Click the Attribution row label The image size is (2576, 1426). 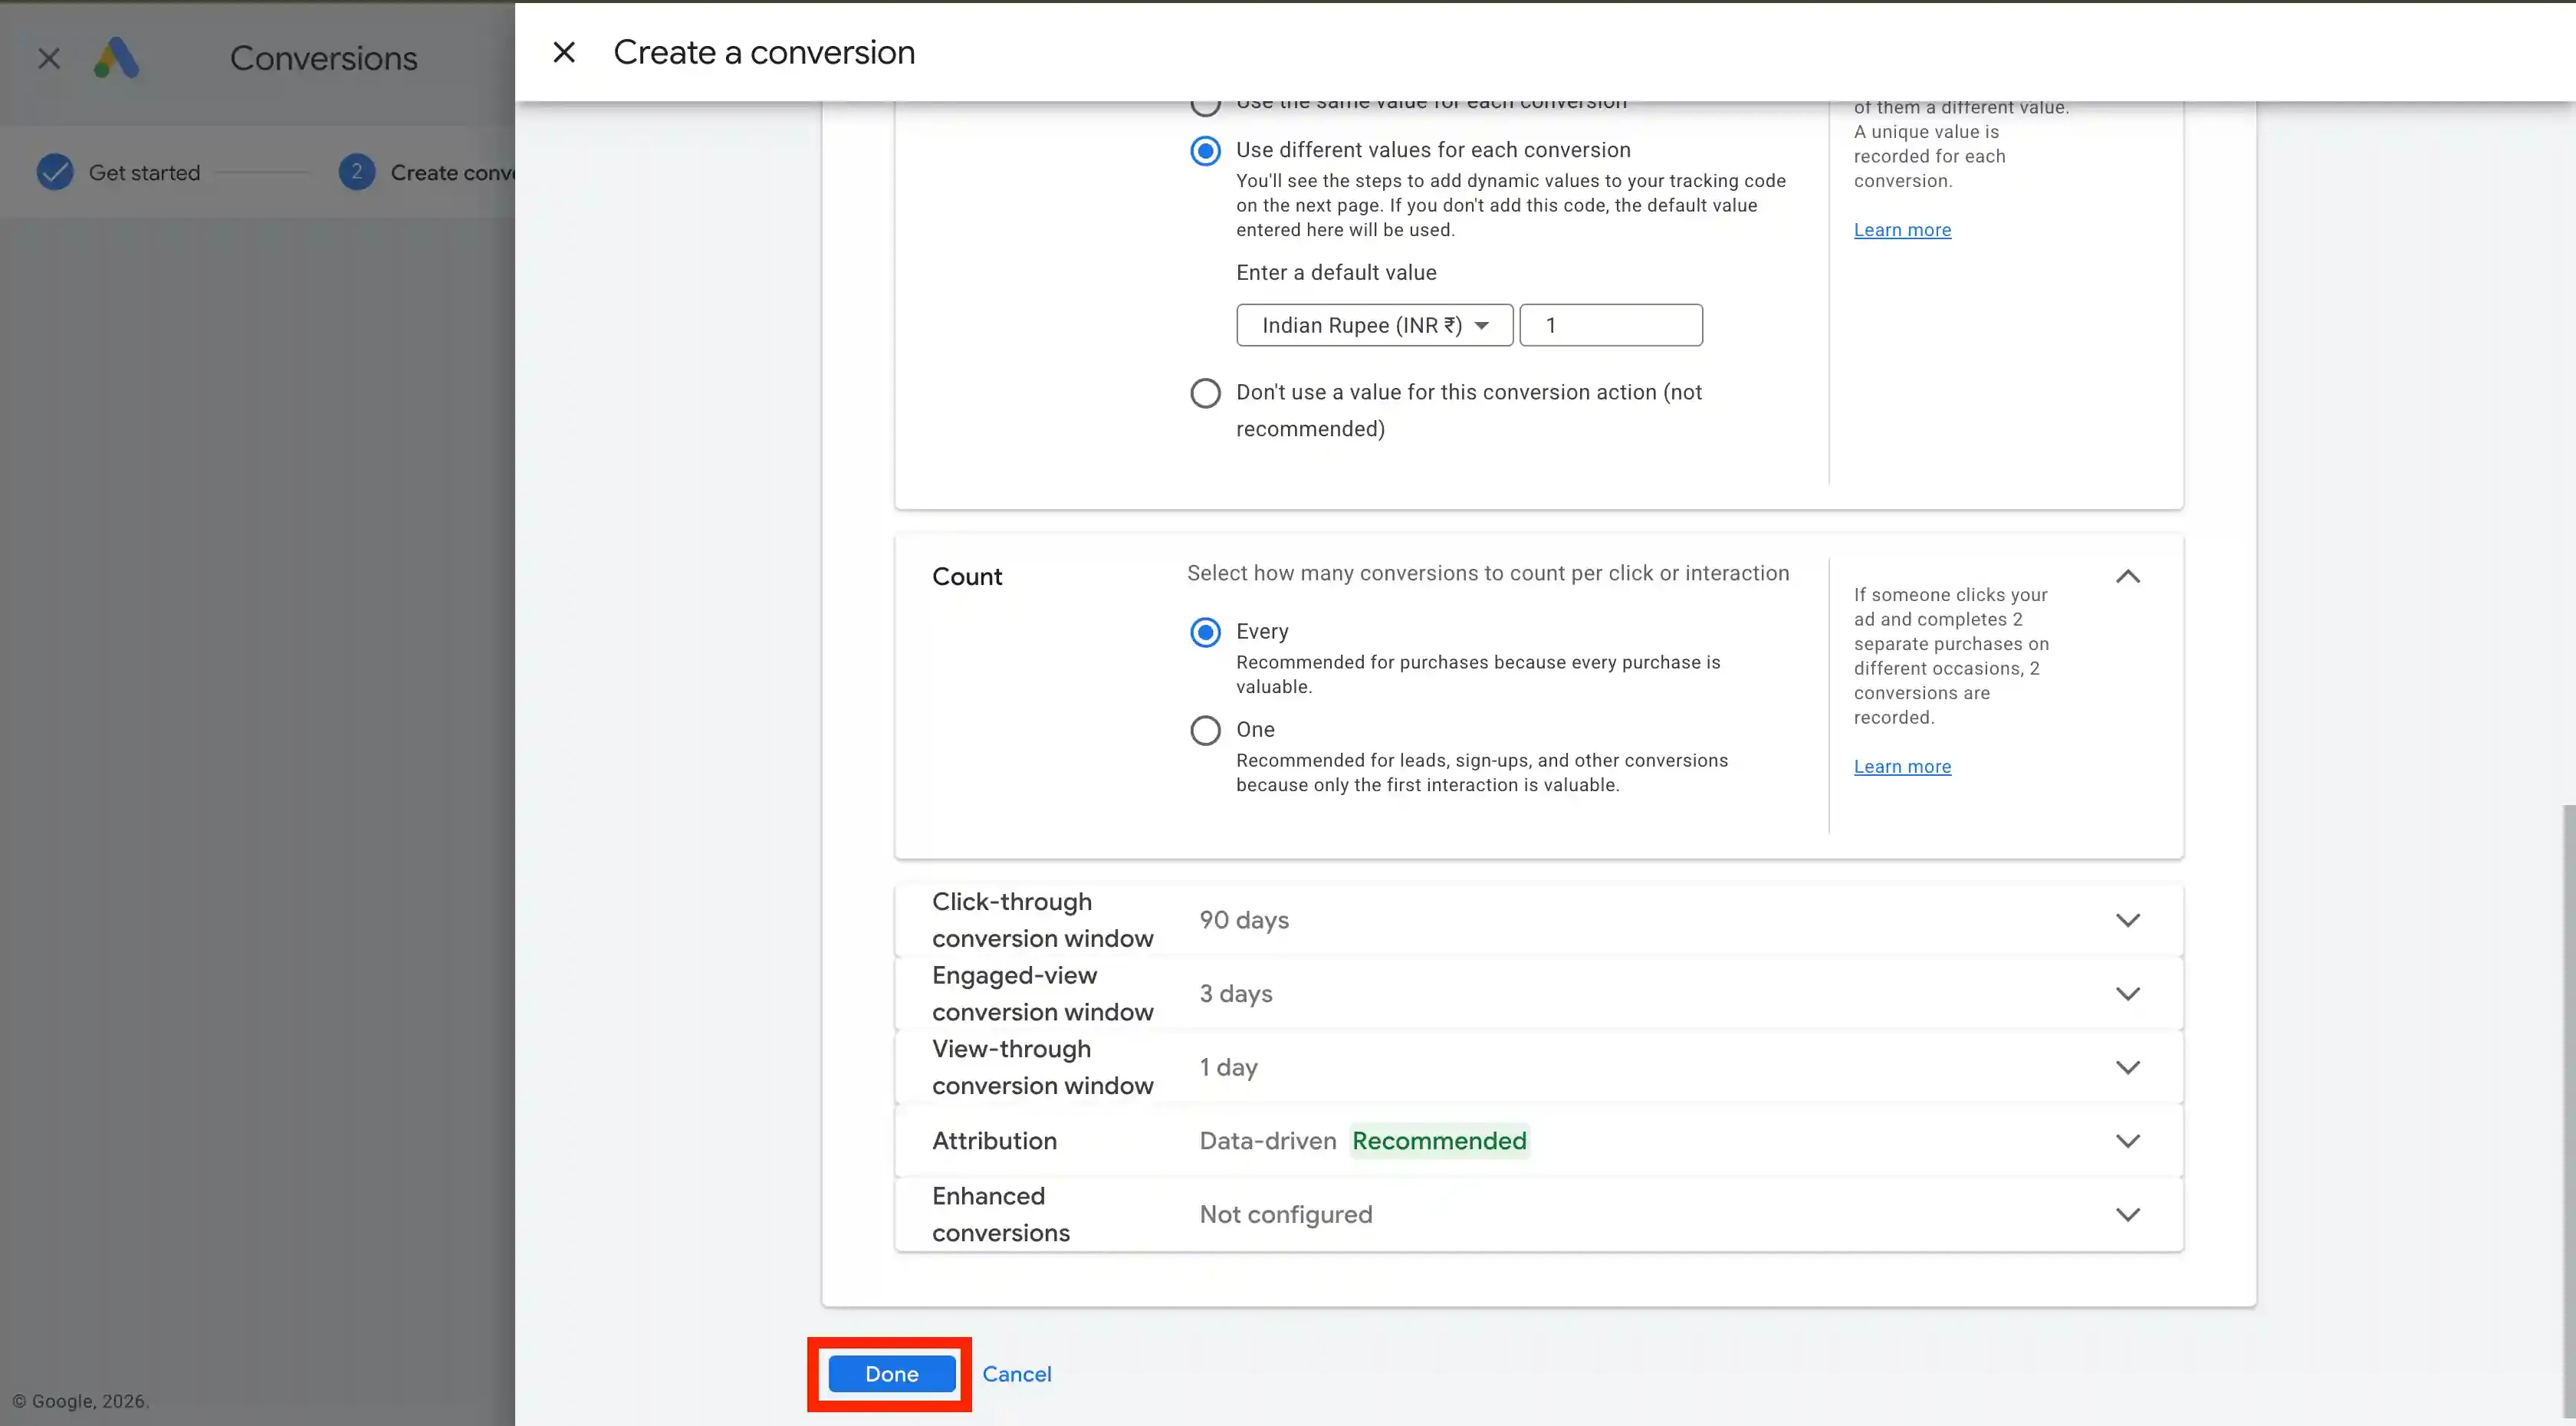(994, 1141)
